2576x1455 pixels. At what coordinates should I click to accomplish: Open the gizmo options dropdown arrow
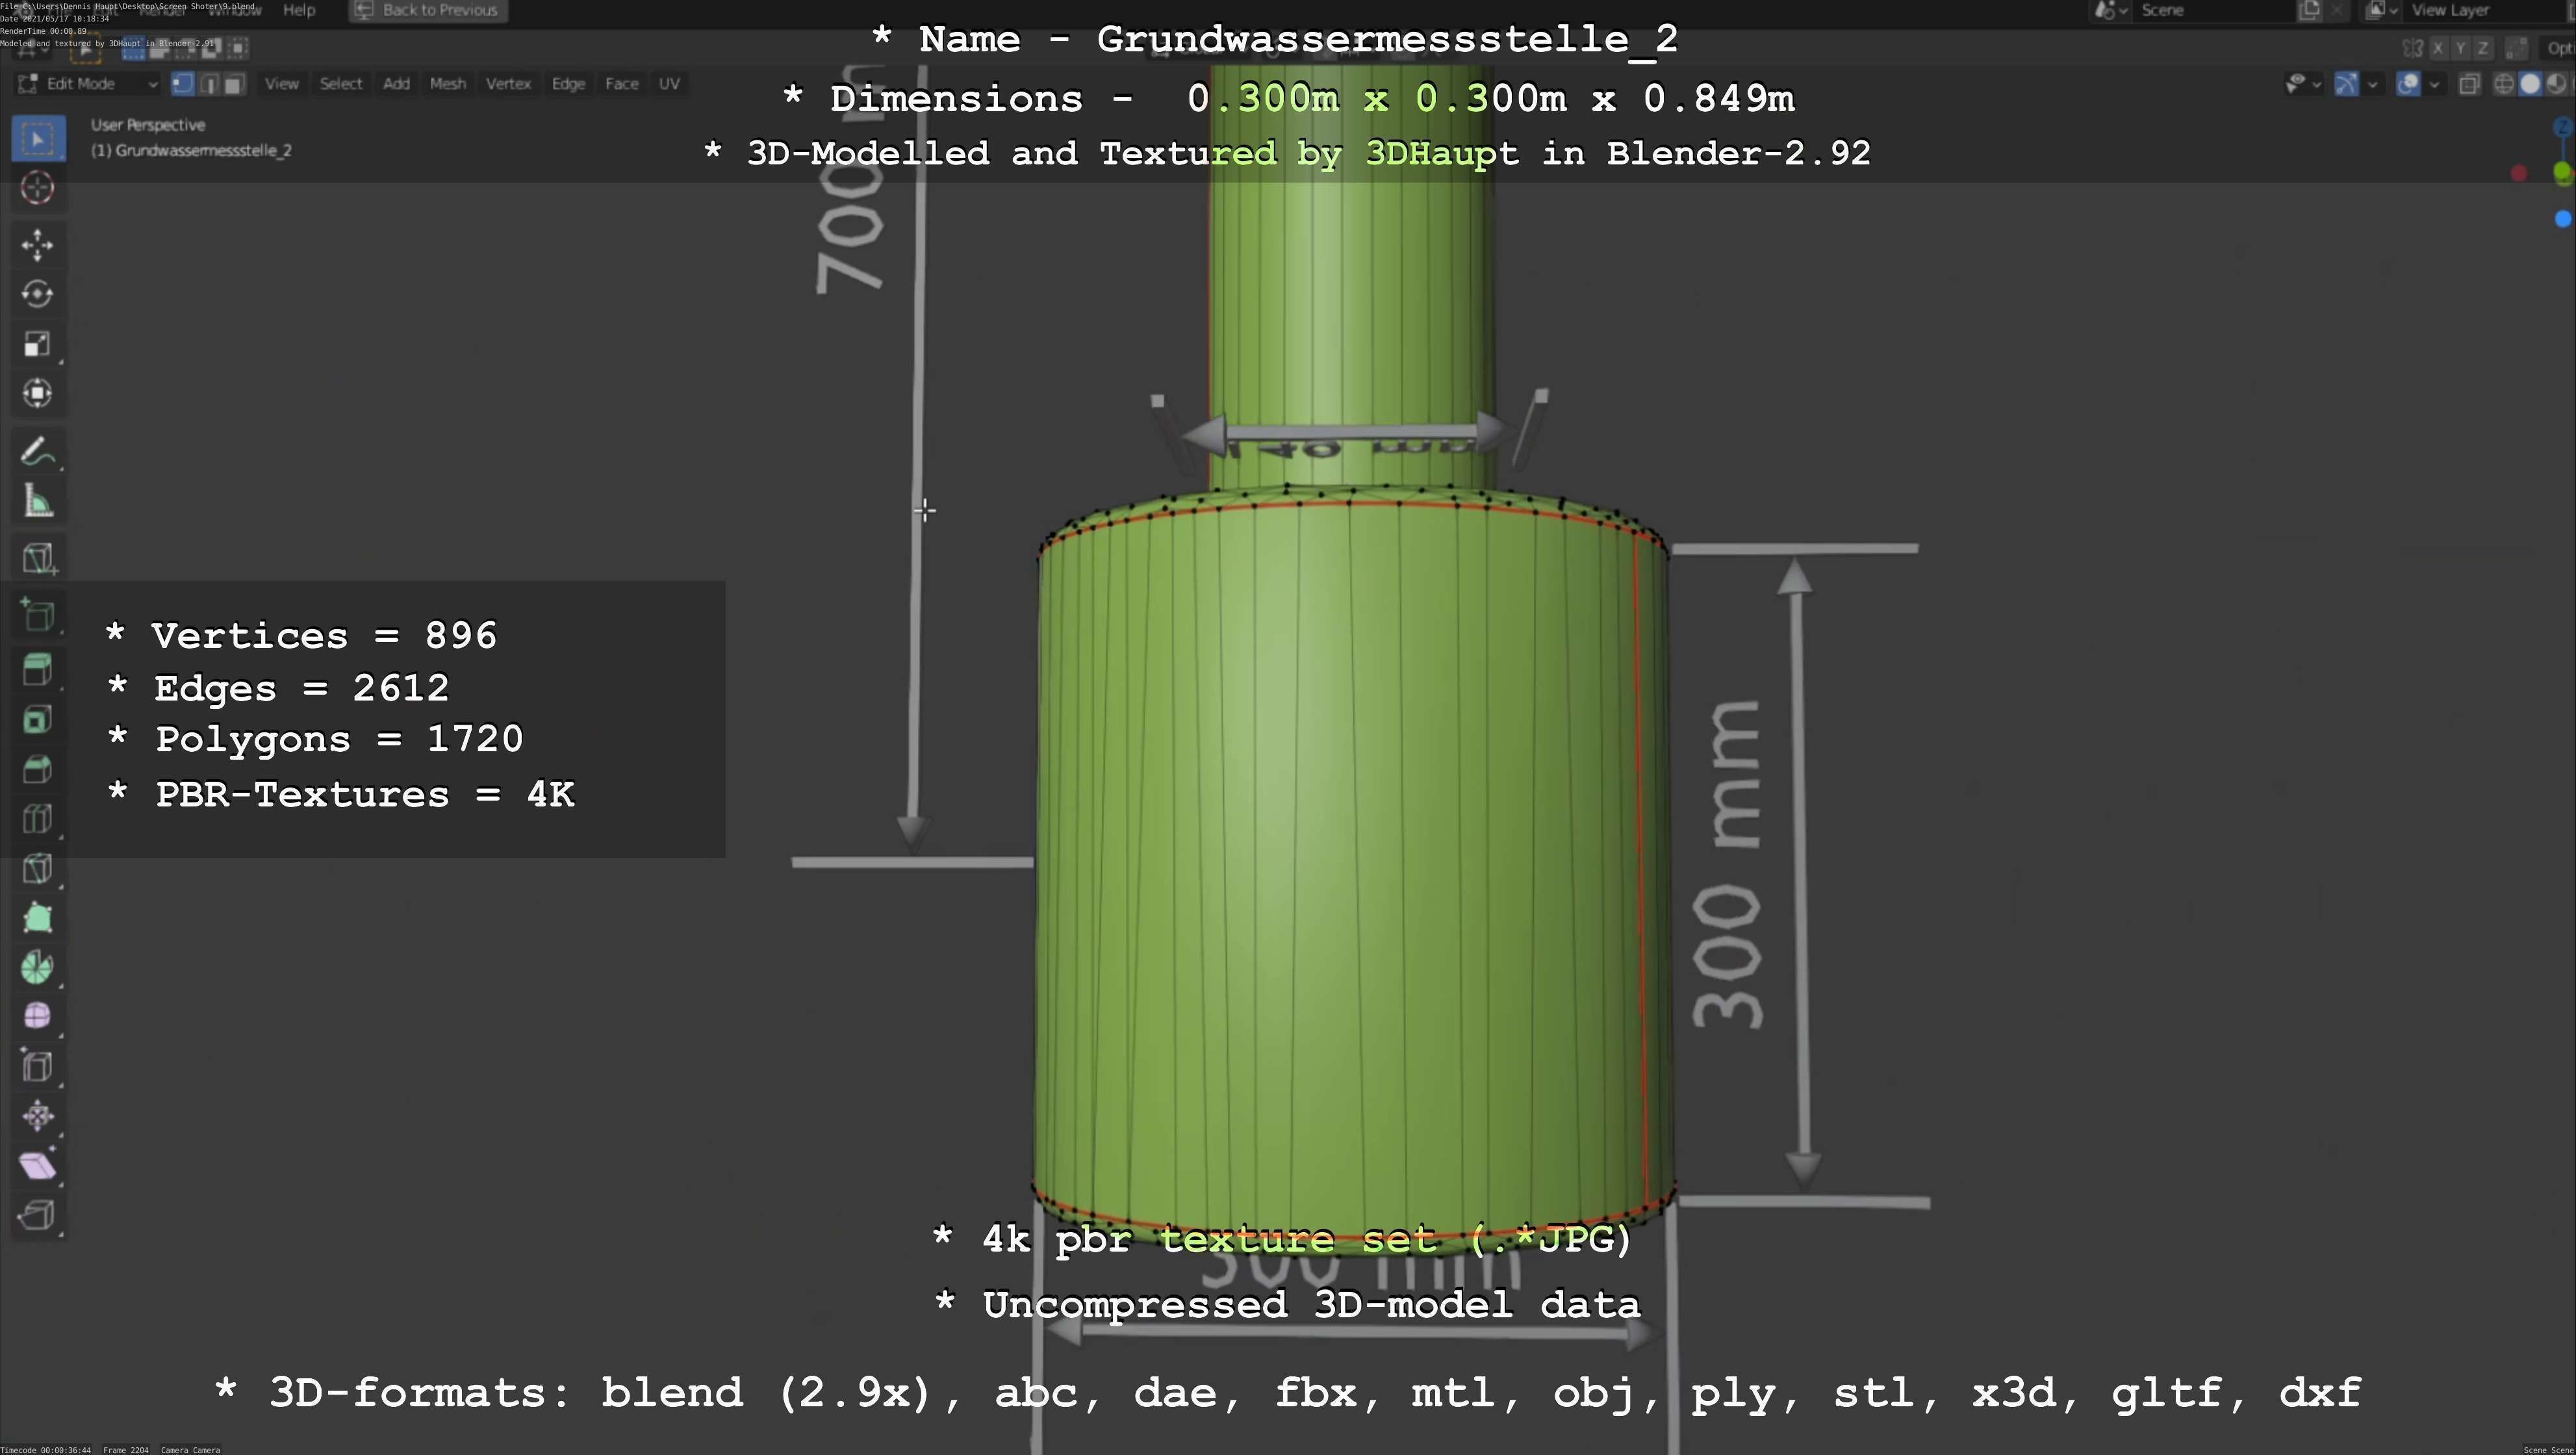pos(2373,84)
